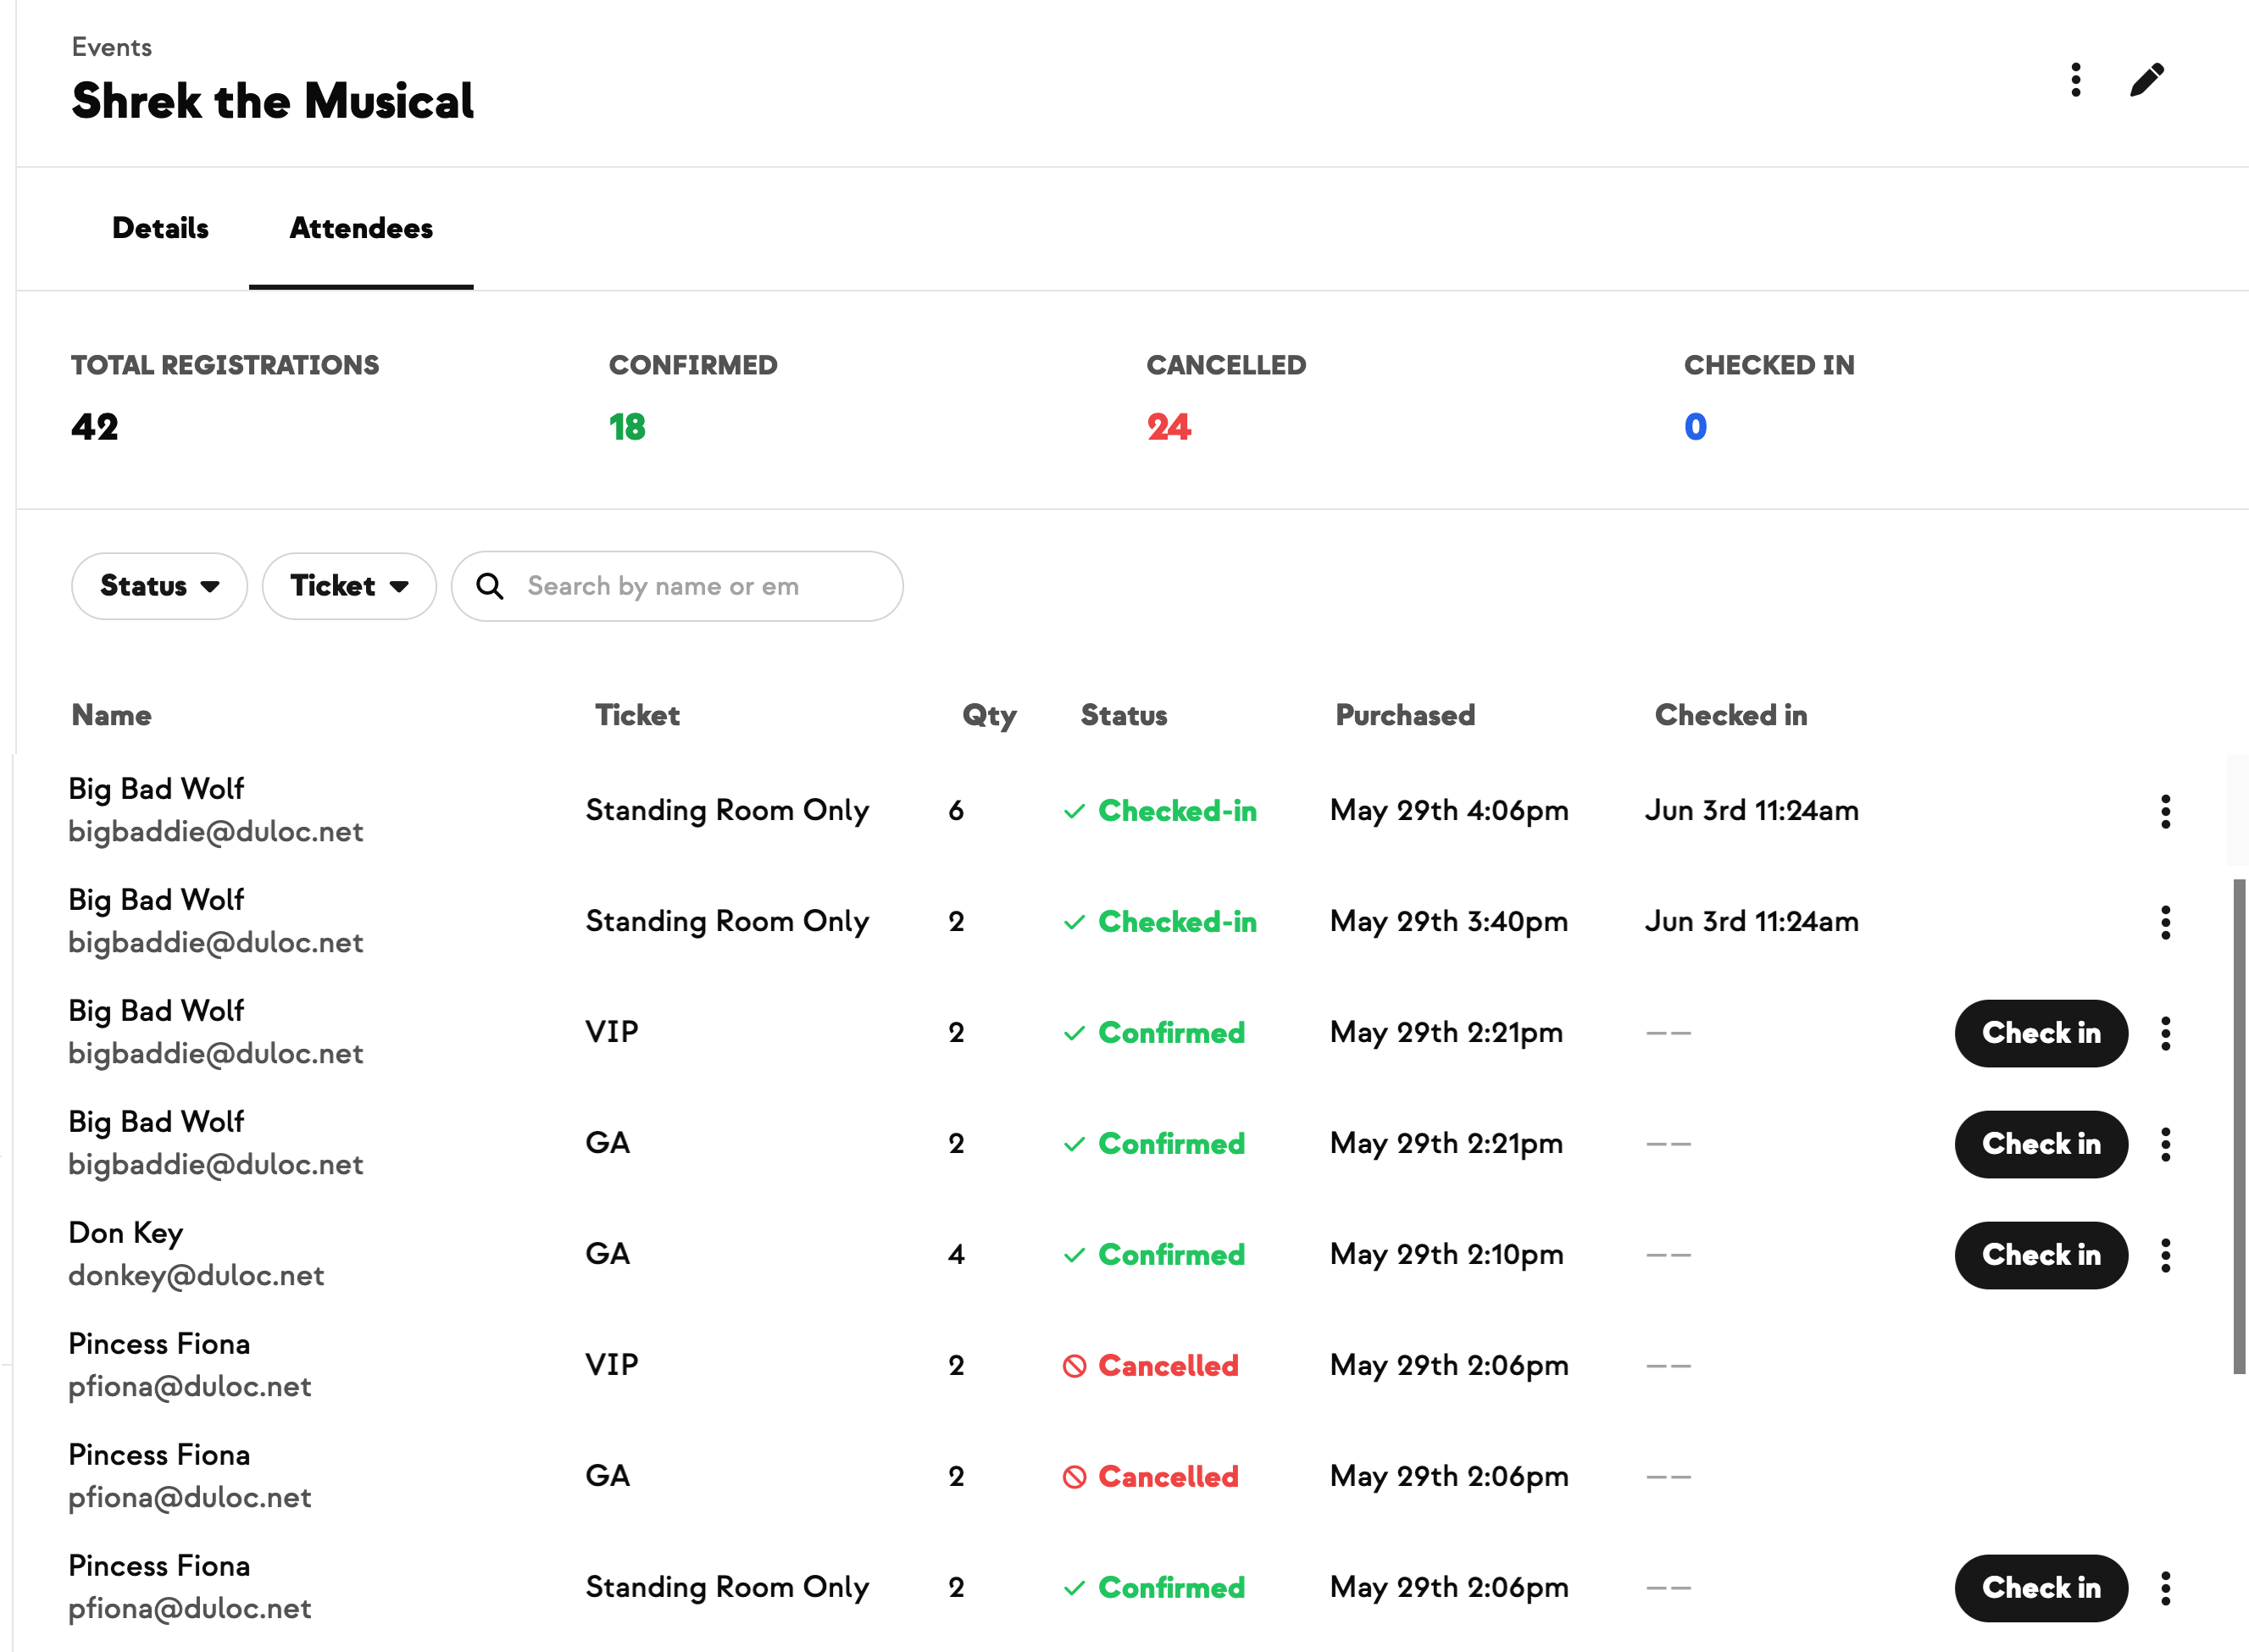Check in Big Bad Wolf GA ticket
Image resolution: width=2249 pixels, height=1652 pixels.
tap(2040, 1144)
